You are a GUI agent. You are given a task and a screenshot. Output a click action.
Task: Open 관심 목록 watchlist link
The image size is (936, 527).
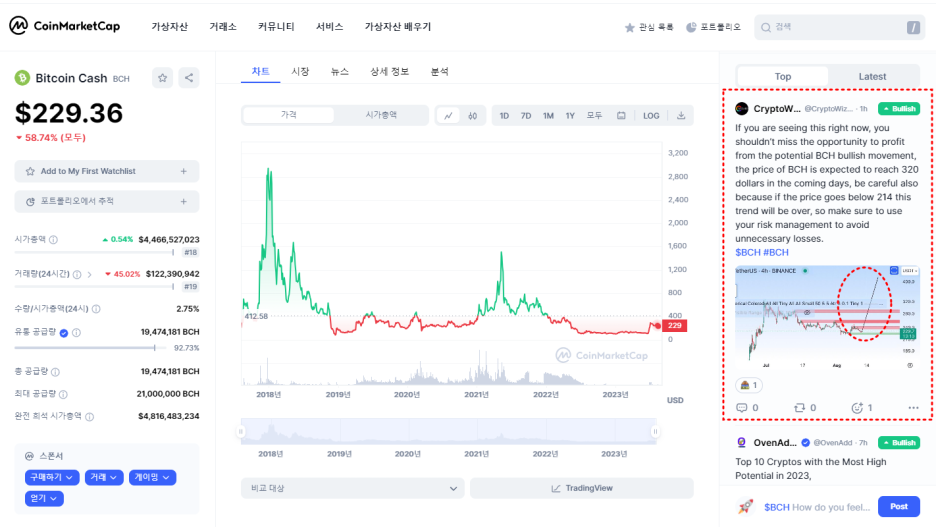649,27
